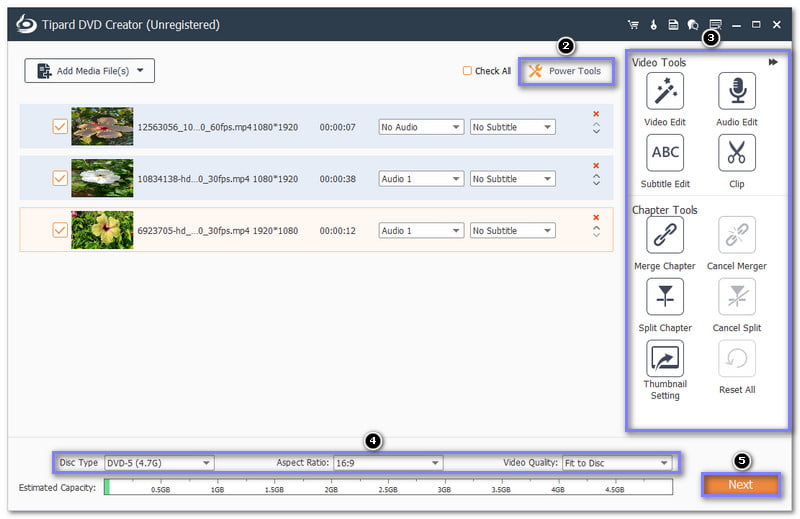800x519 pixels.
Task: Click the duration 00:00:07
Action: tap(337, 127)
